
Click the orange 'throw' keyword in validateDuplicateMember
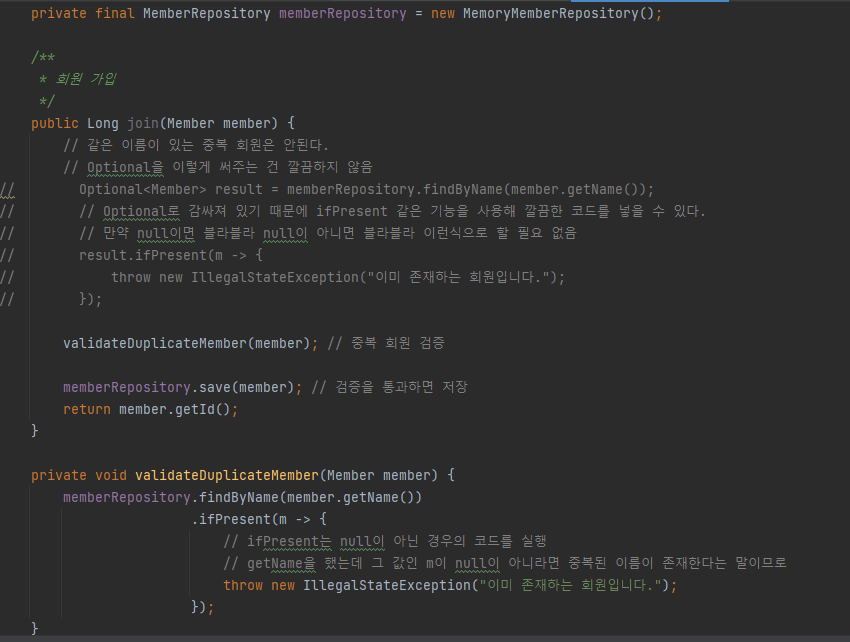pos(243,586)
